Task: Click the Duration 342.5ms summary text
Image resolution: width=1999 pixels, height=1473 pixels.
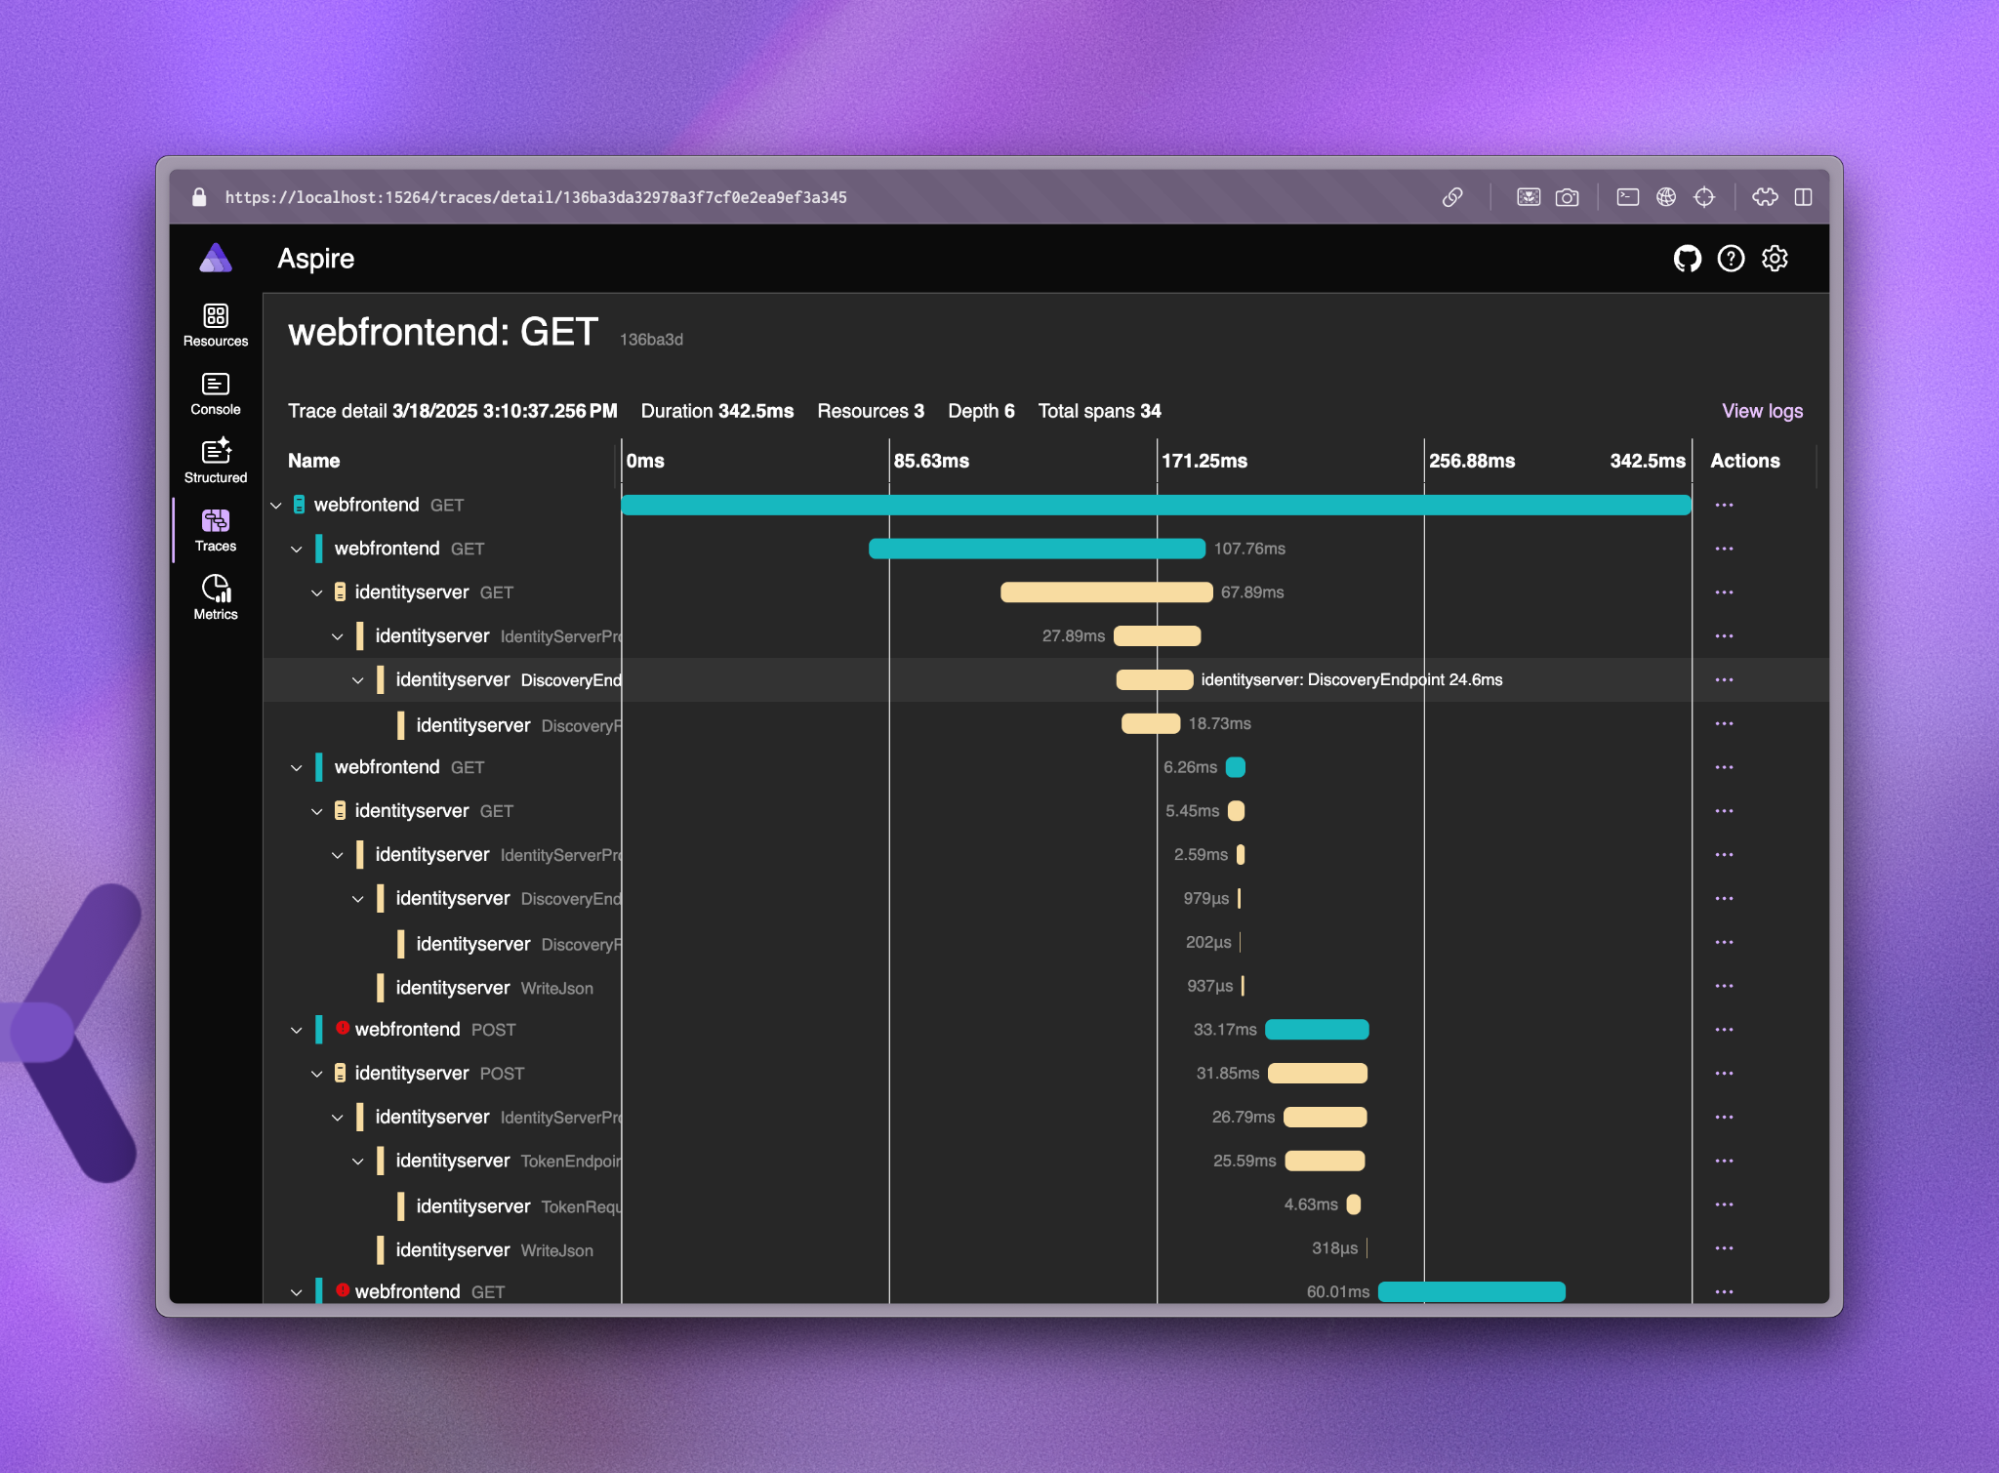Action: click(x=717, y=411)
